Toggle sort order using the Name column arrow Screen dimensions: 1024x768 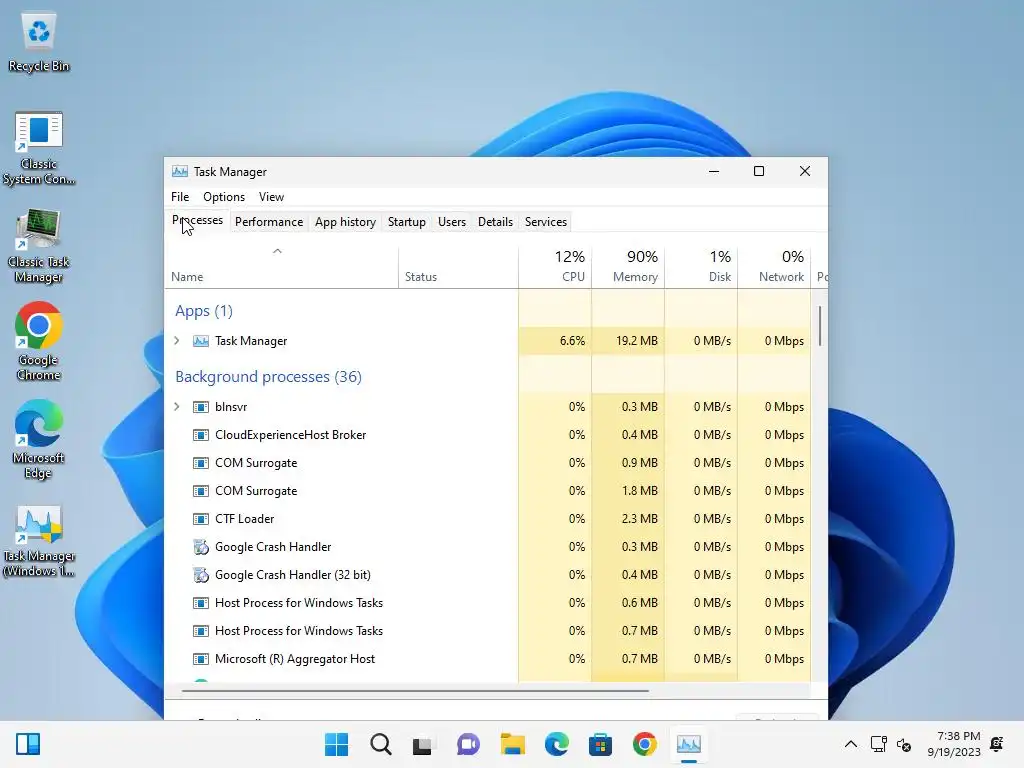click(x=278, y=251)
